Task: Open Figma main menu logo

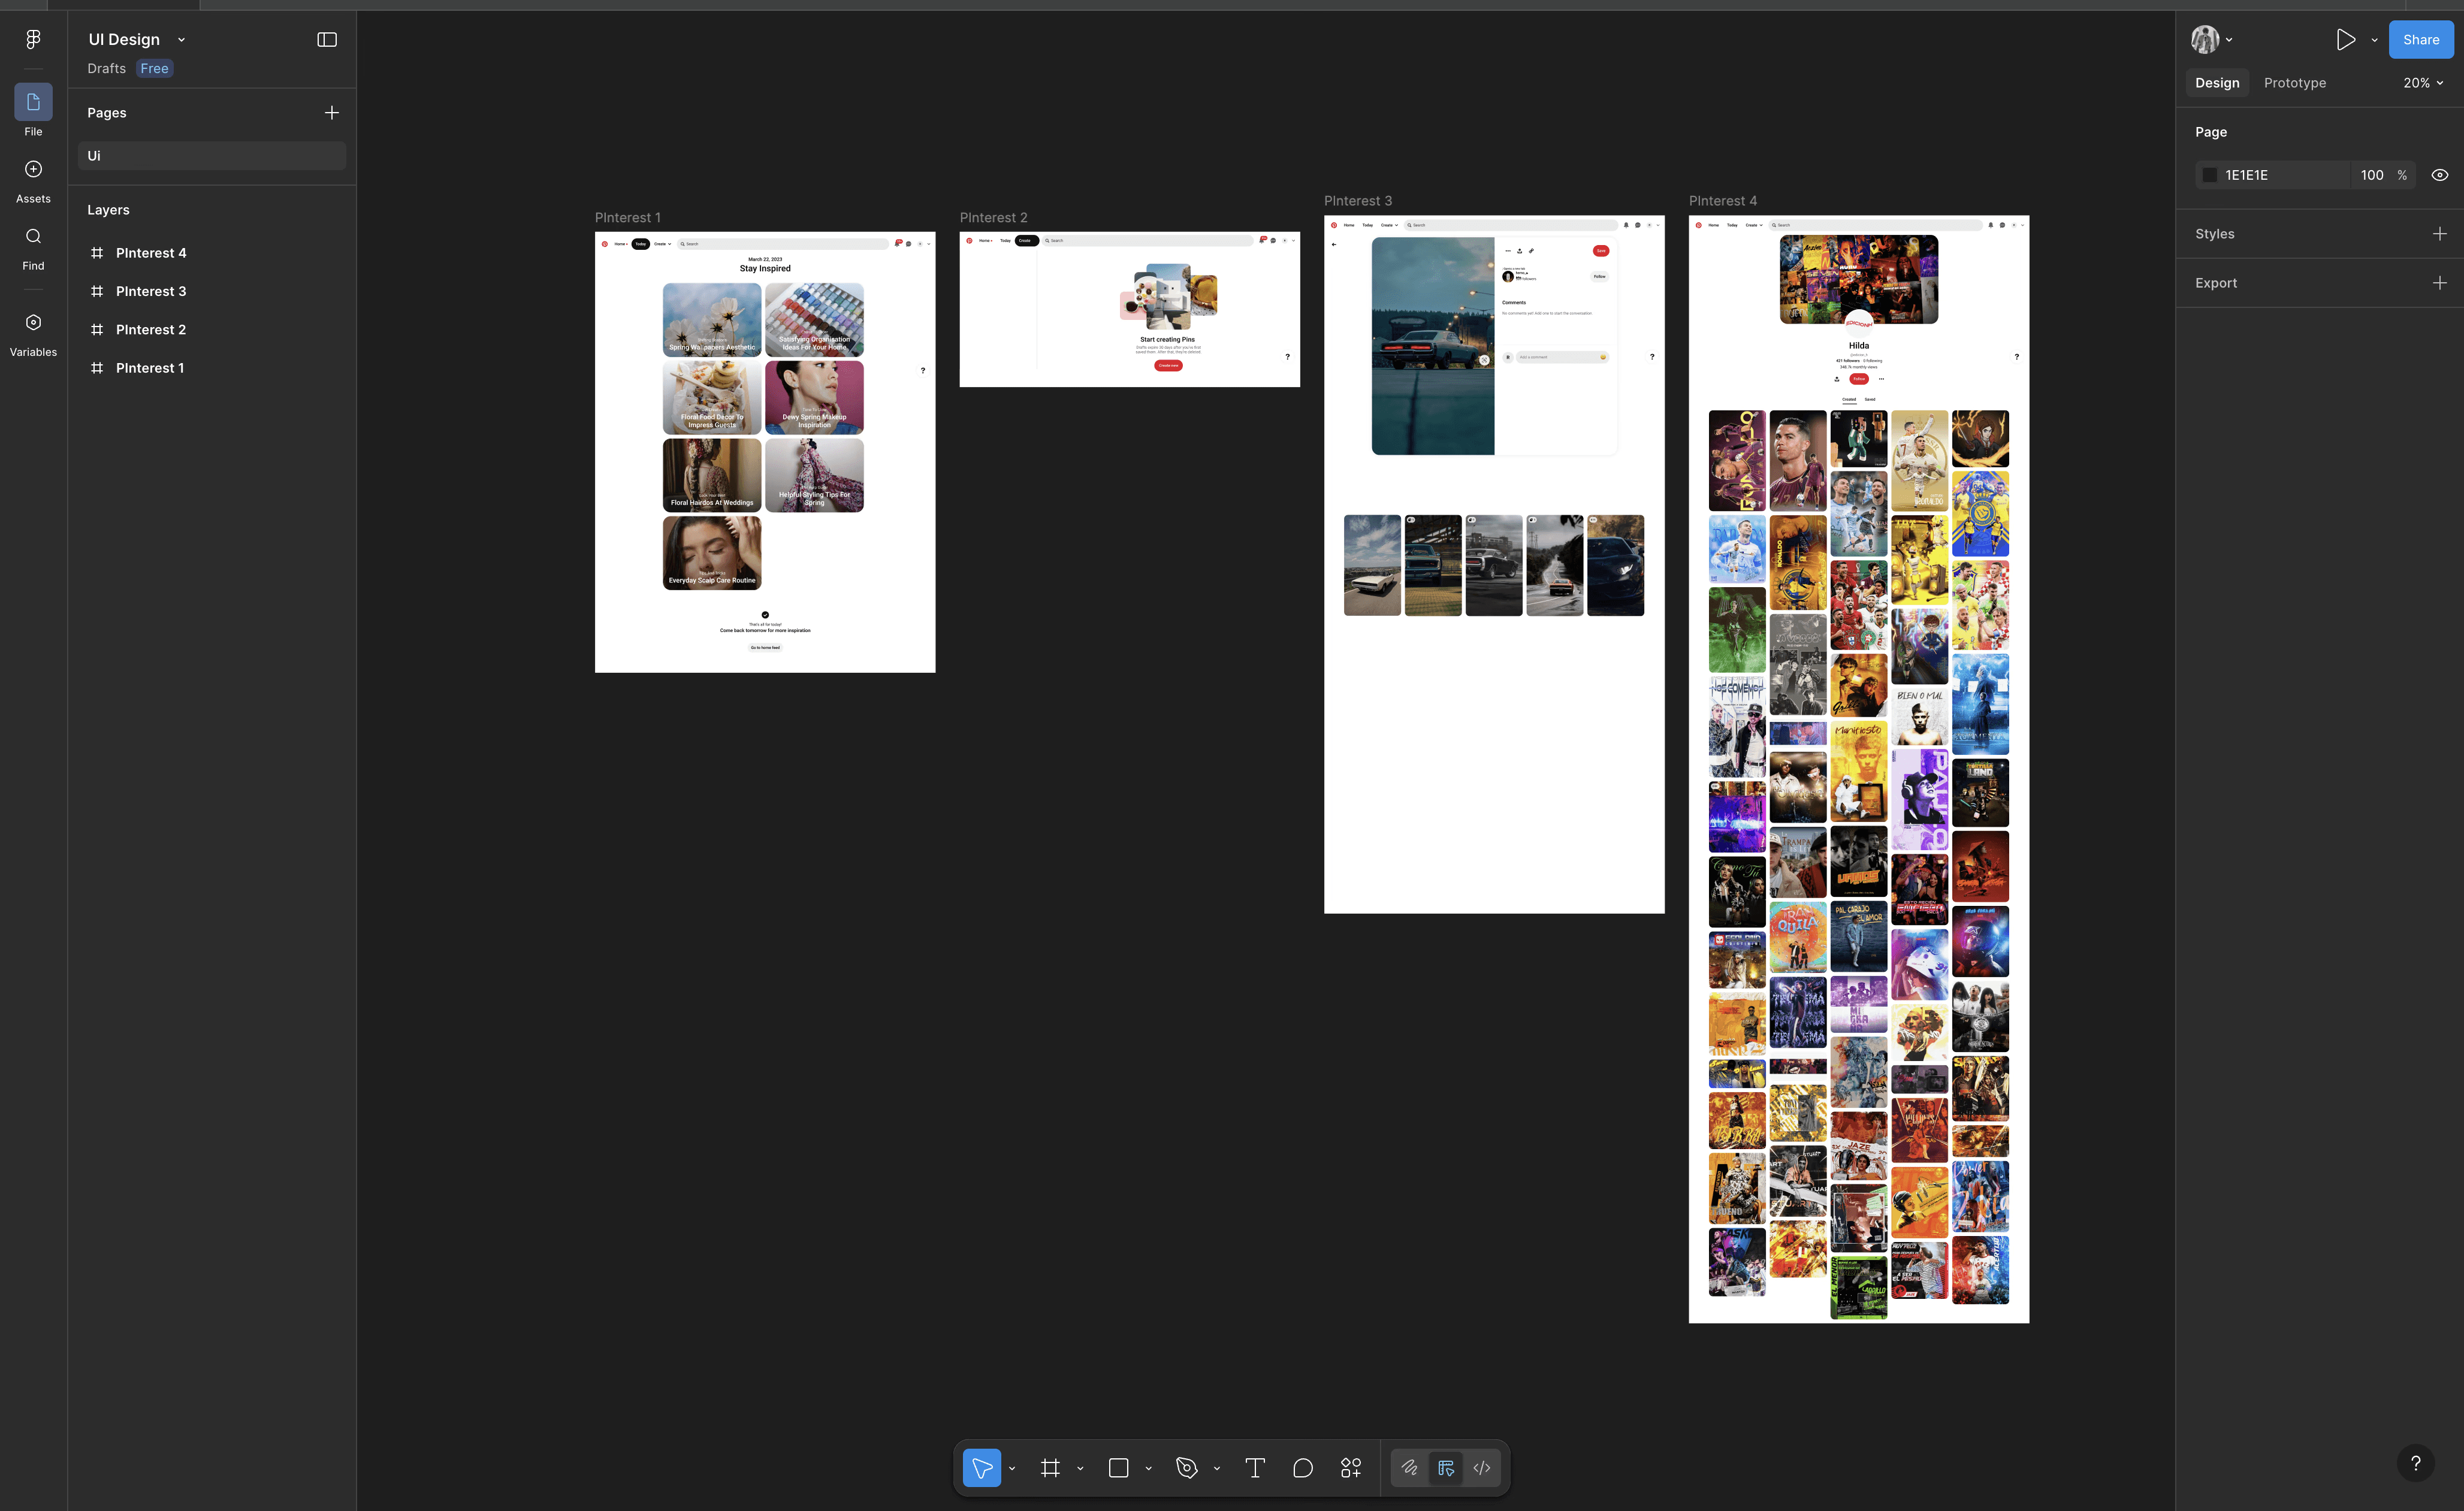Action: (x=33, y=39)
